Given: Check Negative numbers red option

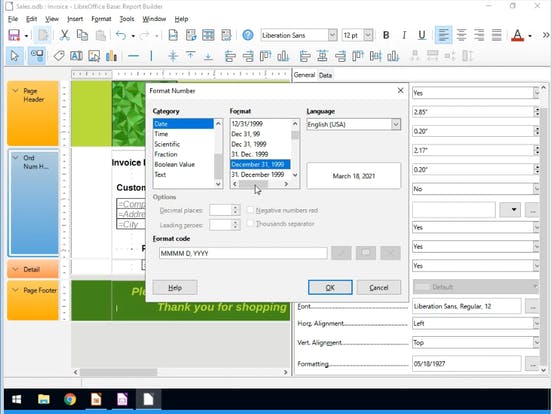Looking at the screenshot, I should (250, 210).
